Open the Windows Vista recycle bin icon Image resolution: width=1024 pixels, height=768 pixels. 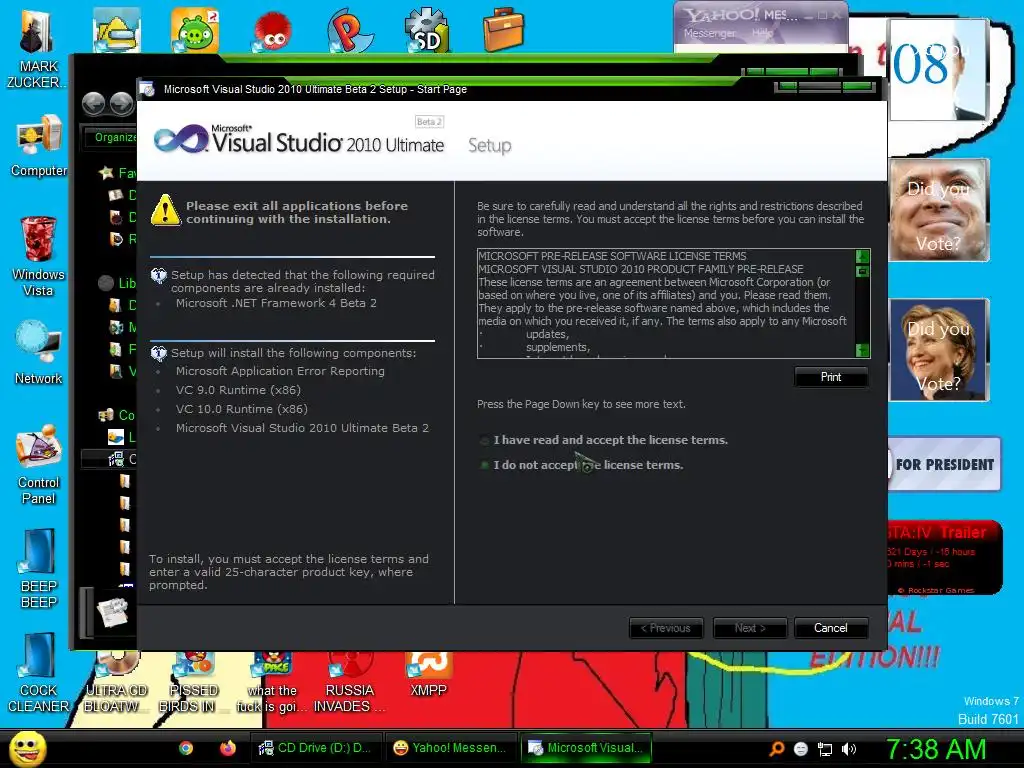[x=38, y=256]
